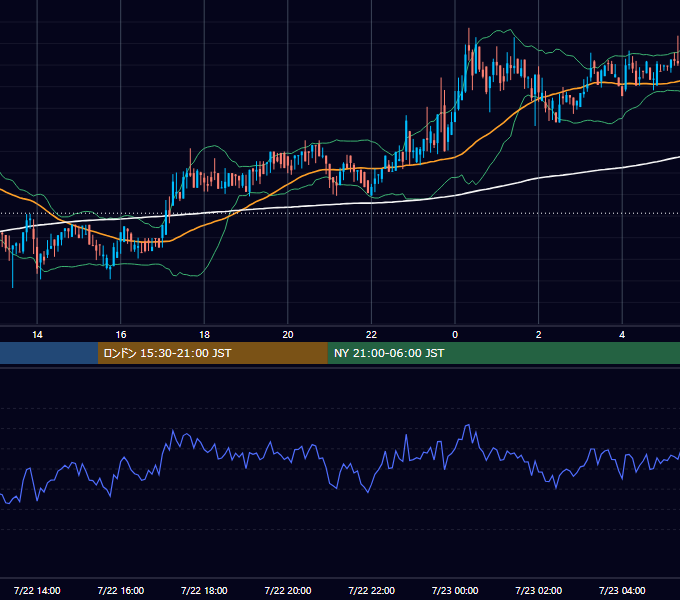Click hour label 22 under the price chart

click(372, 335)
